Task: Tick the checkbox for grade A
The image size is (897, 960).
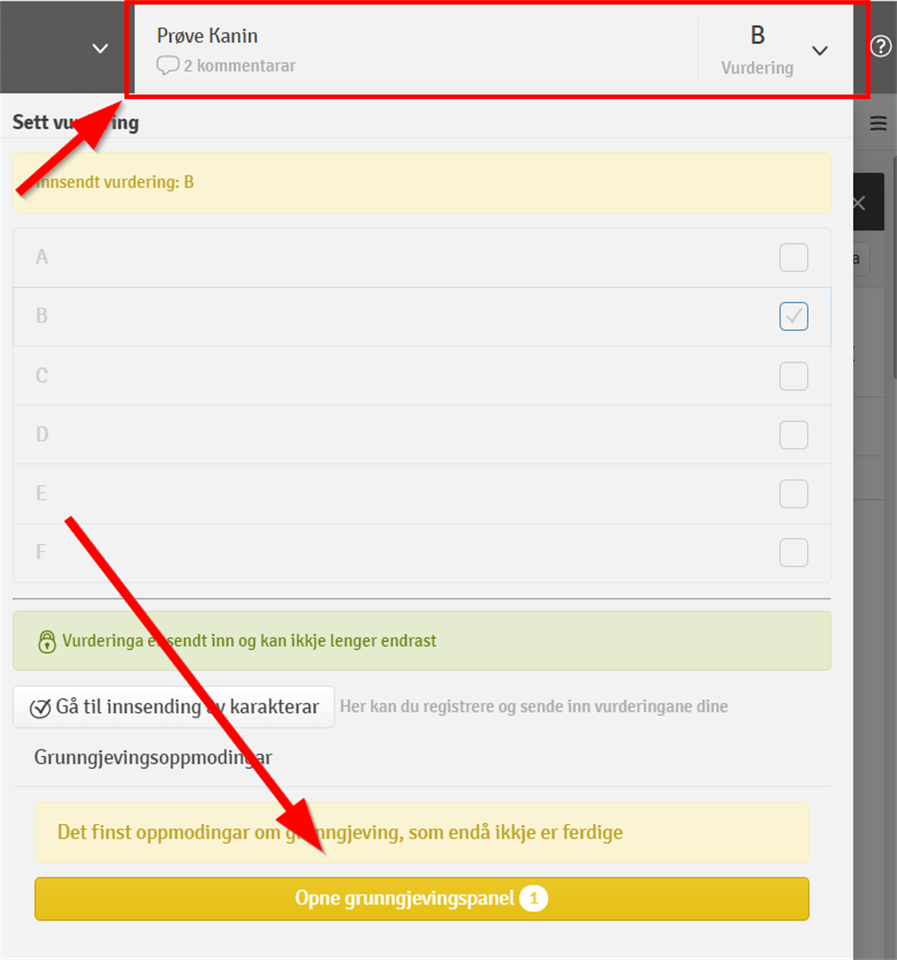Action: coord(794,258)
